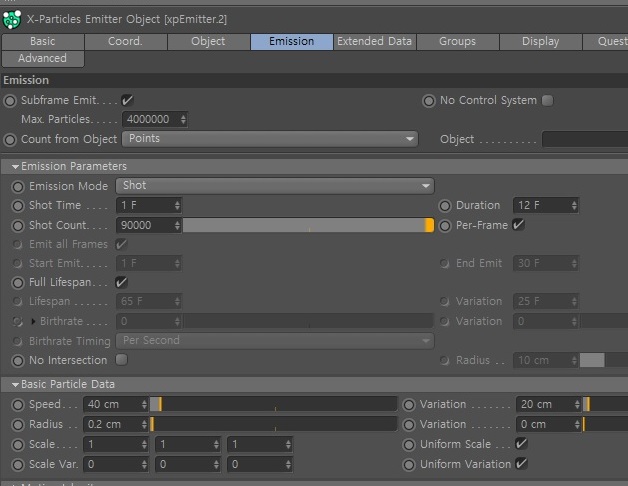The width and height of the screenshot is (628, 486).
Task: Enable the No Control System checkbox
Action: [547, 100]
